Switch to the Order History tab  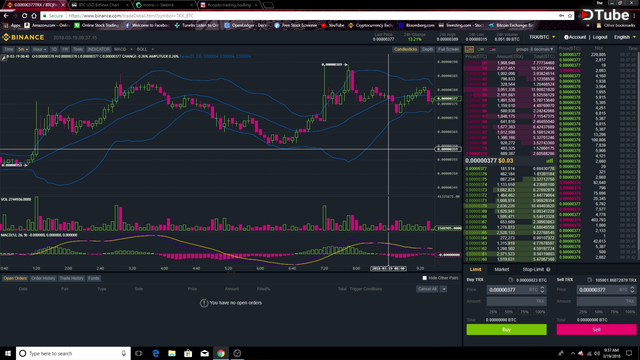pyautogui.click(x=43, y=278)
